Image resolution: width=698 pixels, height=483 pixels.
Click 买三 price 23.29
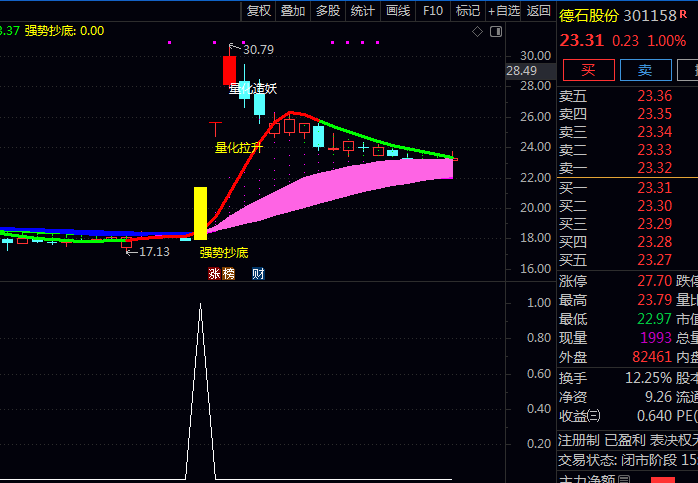point(654,223)
